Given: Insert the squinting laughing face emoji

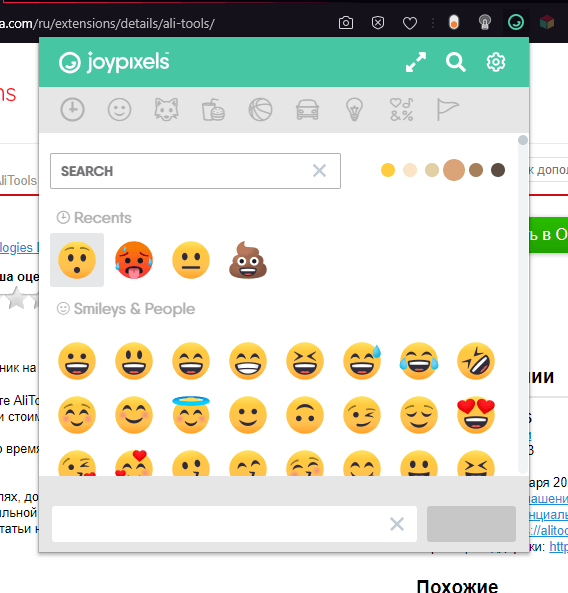Looking at the screenshot, I should click(305, 361).
